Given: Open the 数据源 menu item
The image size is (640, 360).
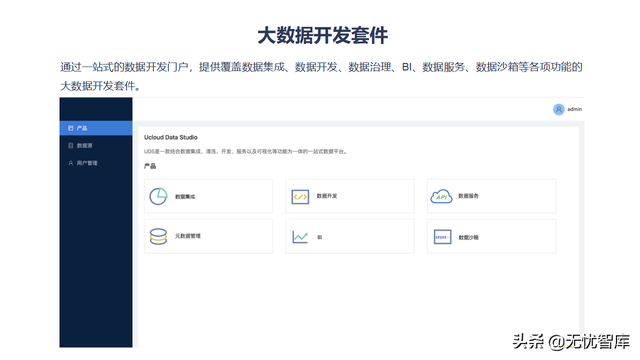Looking at the screenshot, I should point(96,145).
